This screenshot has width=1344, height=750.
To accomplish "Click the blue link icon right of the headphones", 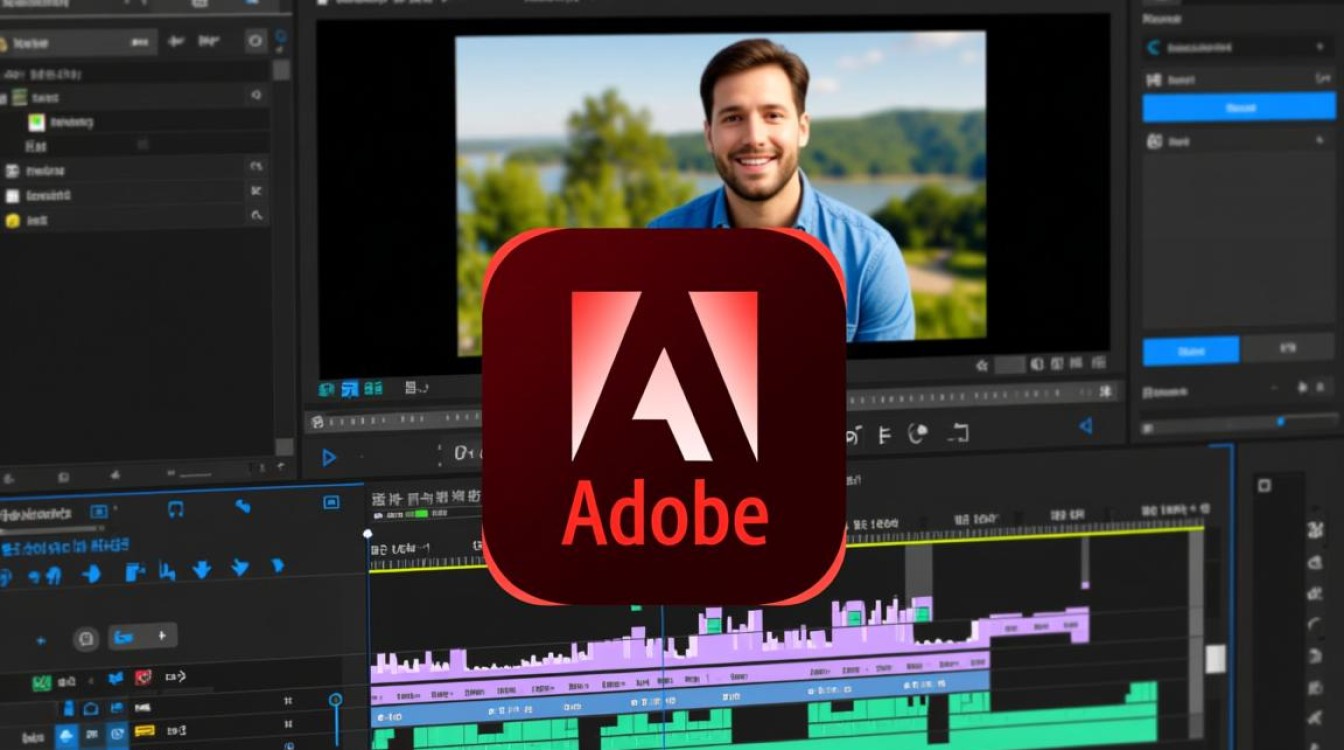I will (242, 506).
